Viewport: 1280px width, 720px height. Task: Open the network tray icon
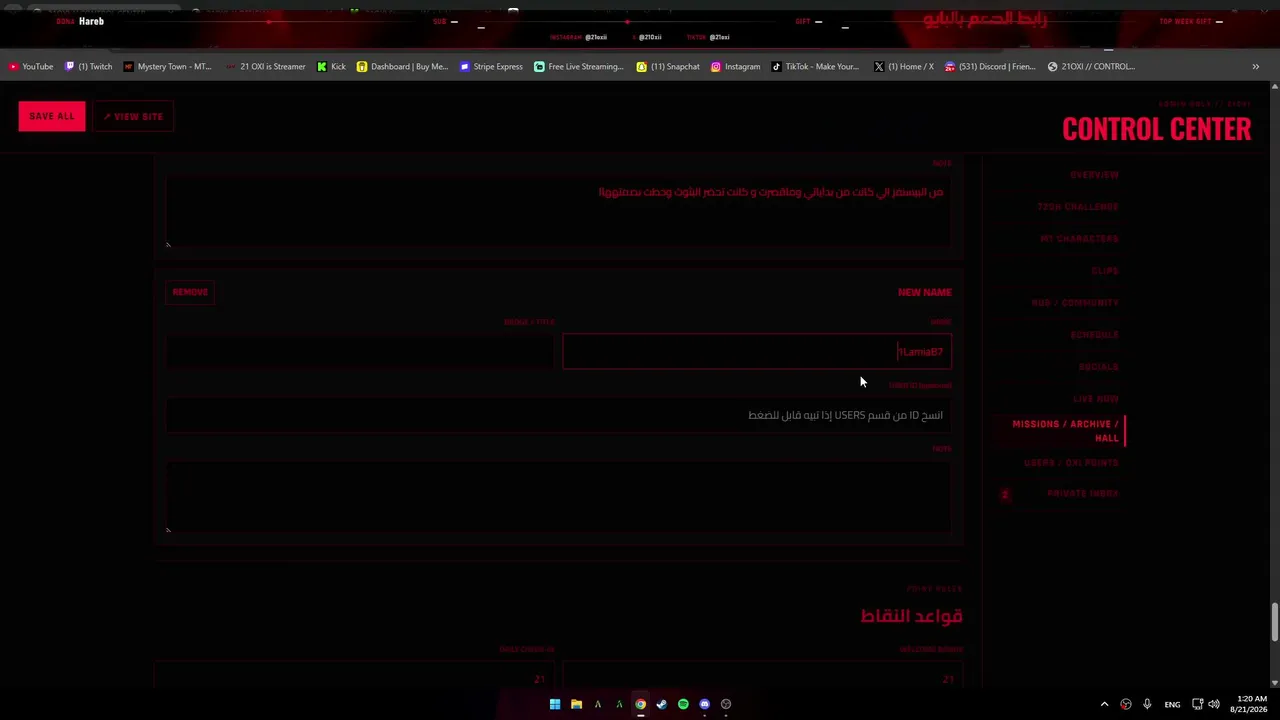click(1197, 704)
